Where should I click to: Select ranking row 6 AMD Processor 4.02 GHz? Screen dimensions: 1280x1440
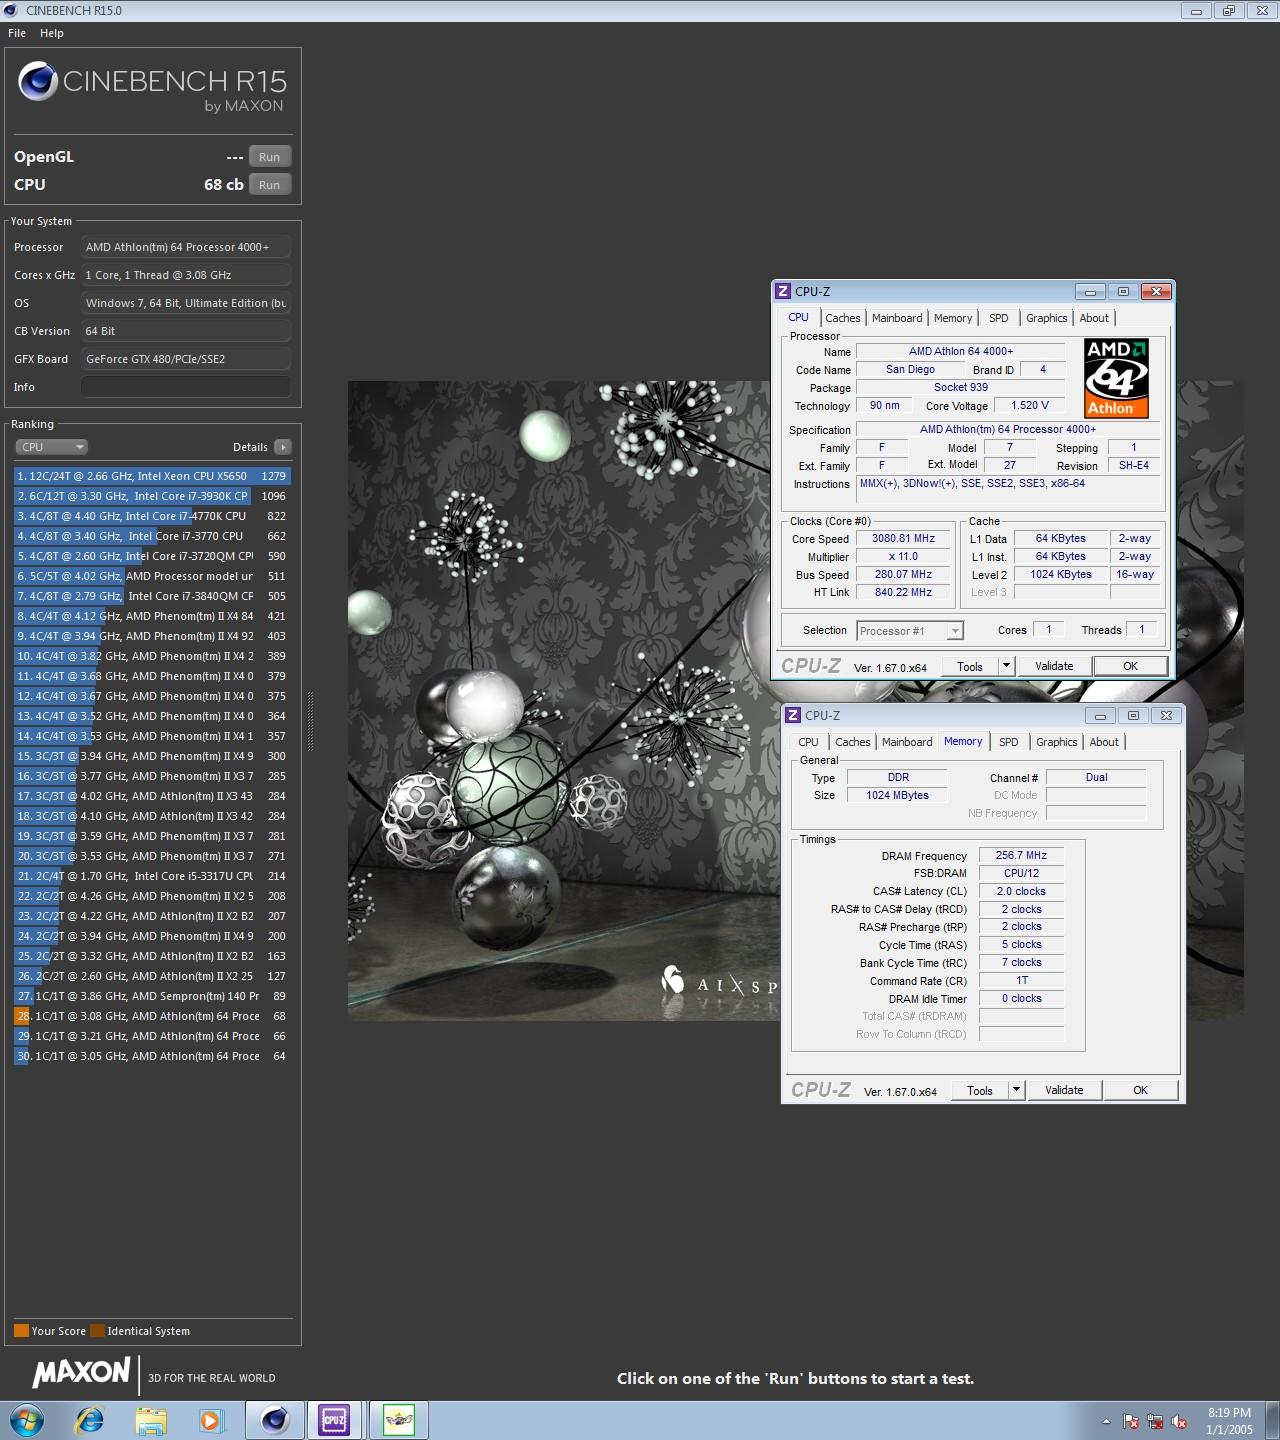point(152,576)
